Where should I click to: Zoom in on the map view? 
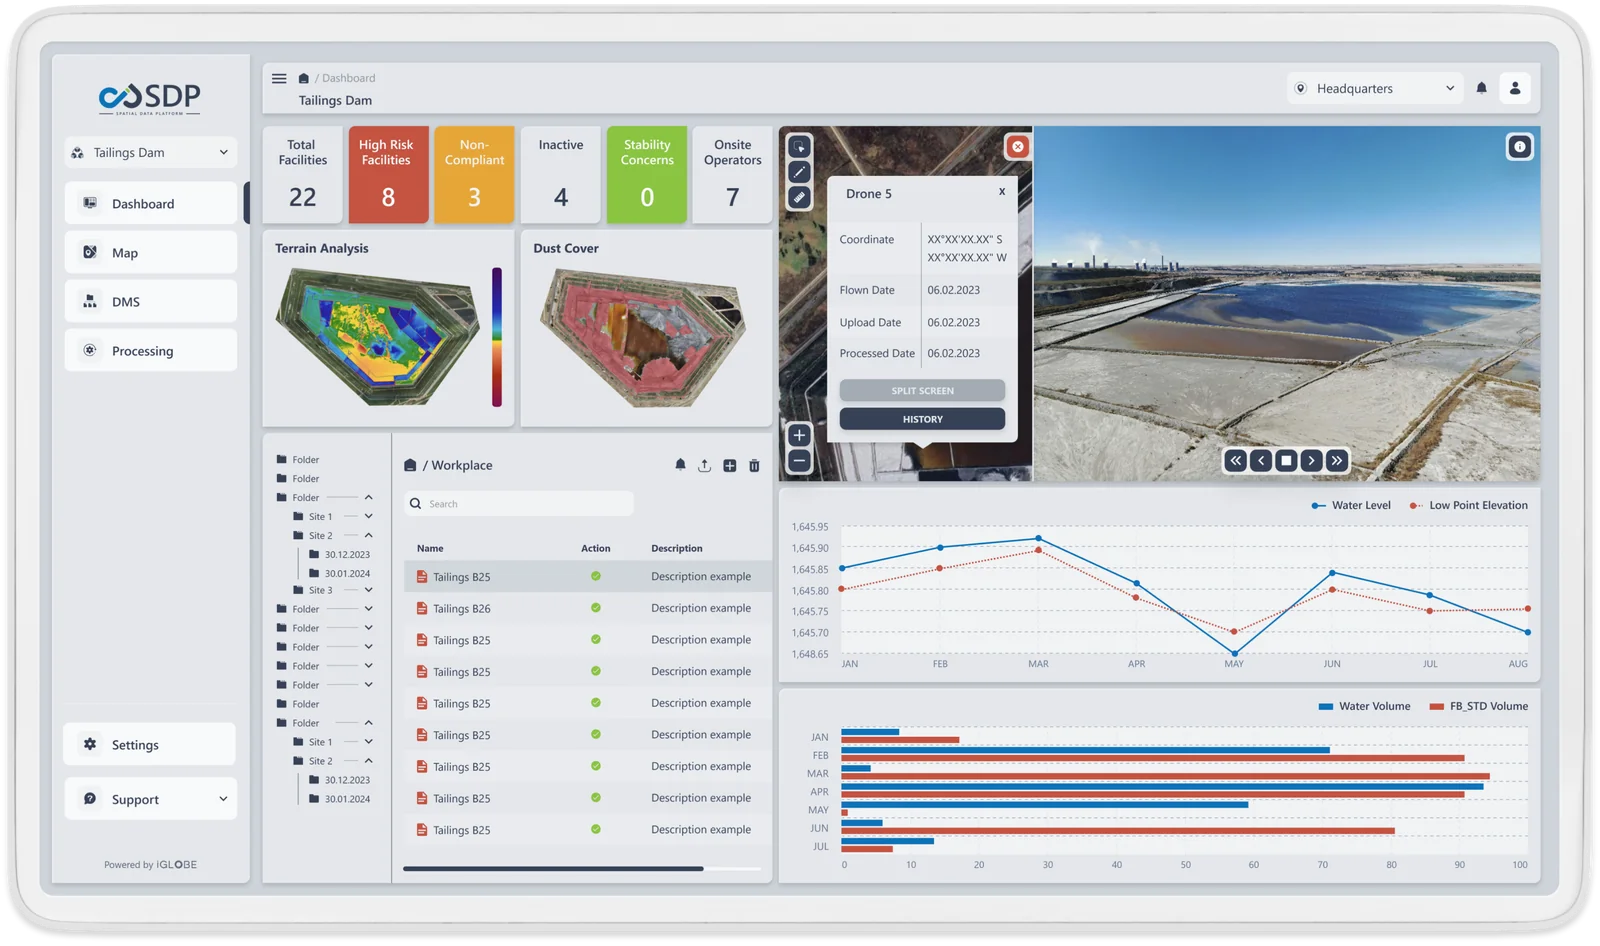(x=799, y=435)
